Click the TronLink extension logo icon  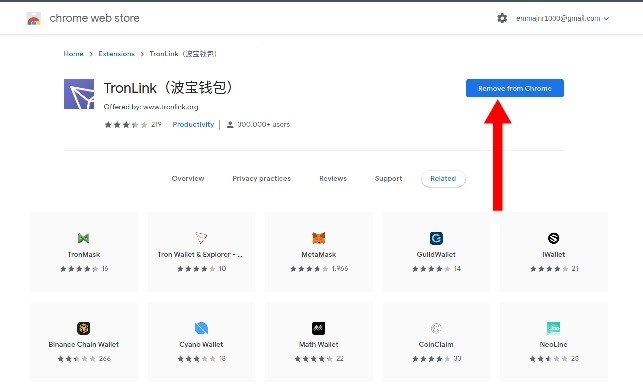tap(79, 94)
